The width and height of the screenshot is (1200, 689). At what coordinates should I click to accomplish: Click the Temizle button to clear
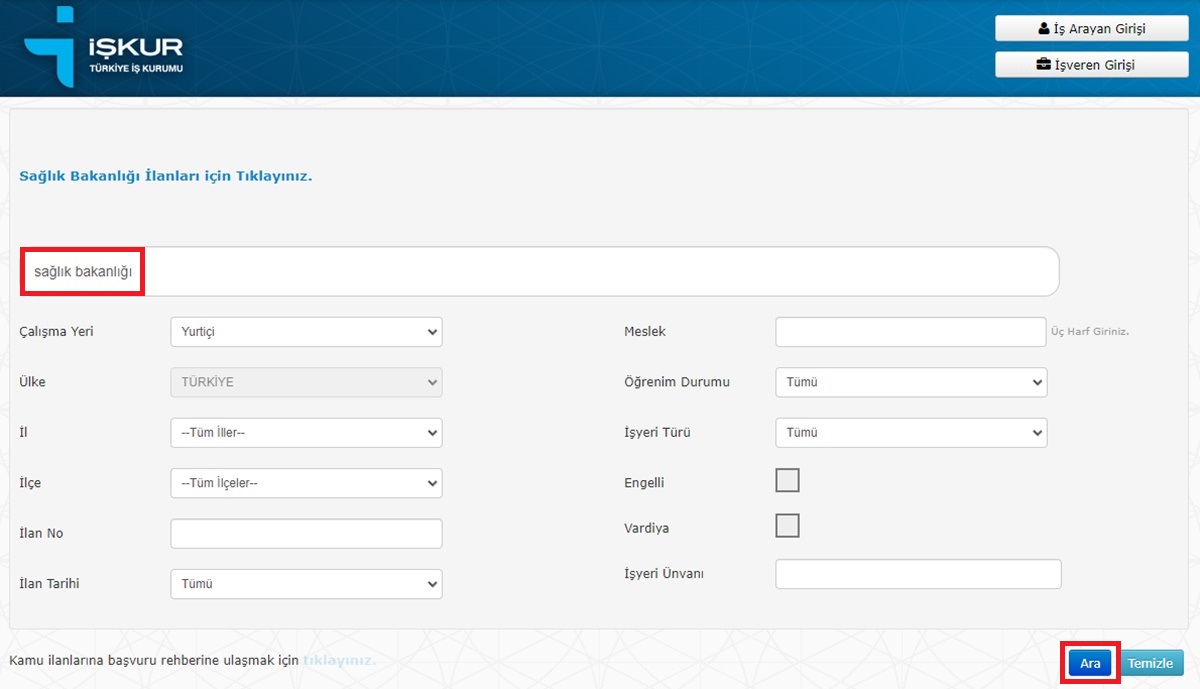(1150, 663)
